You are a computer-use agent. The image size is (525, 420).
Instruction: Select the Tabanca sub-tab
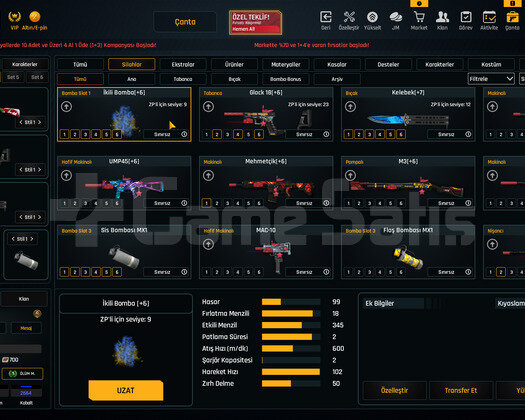pyautogui.click(x=183, y=79)
